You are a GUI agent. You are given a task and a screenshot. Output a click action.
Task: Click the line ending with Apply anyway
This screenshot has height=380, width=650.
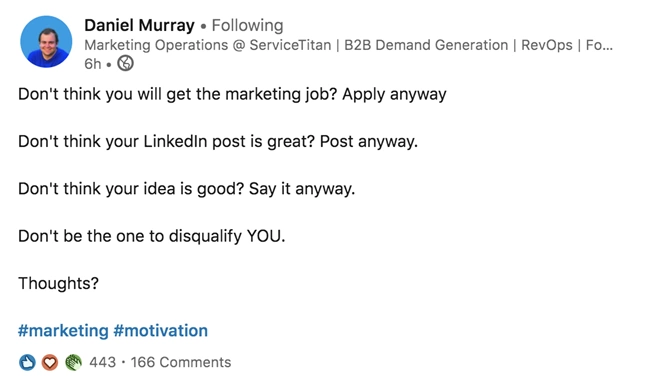232,94
